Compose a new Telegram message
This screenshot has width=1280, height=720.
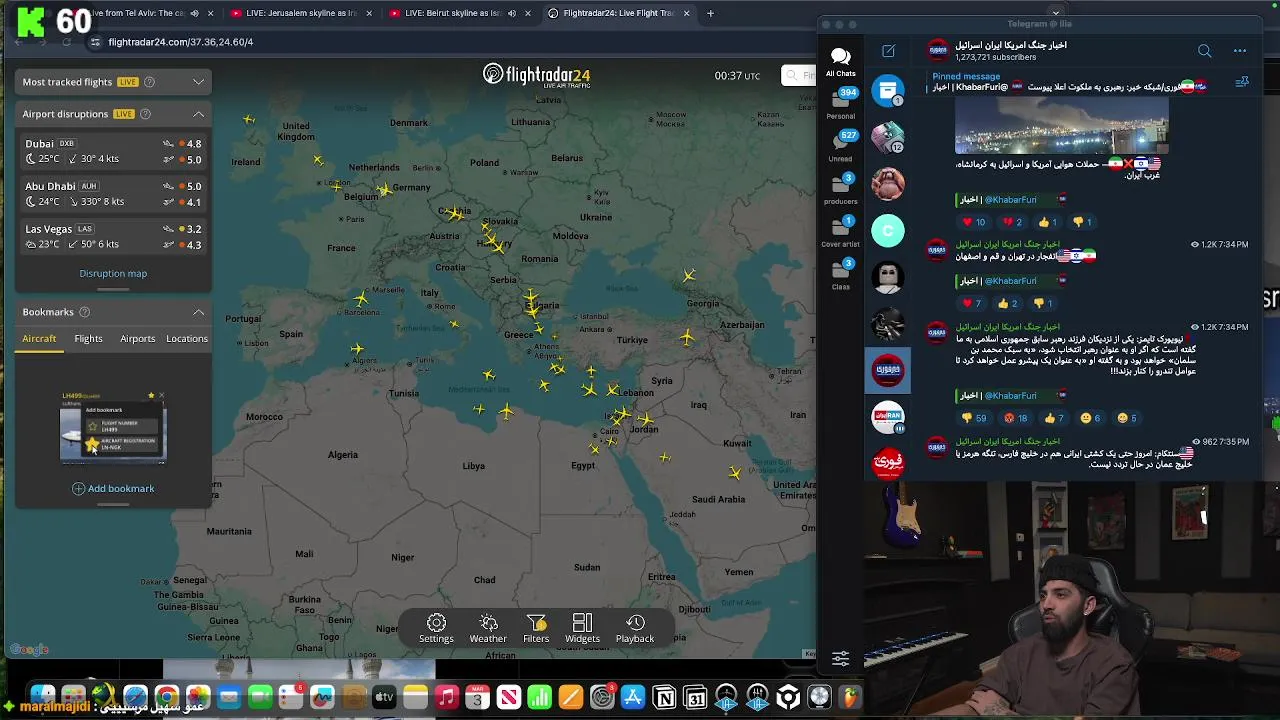(x=888, y=51)
